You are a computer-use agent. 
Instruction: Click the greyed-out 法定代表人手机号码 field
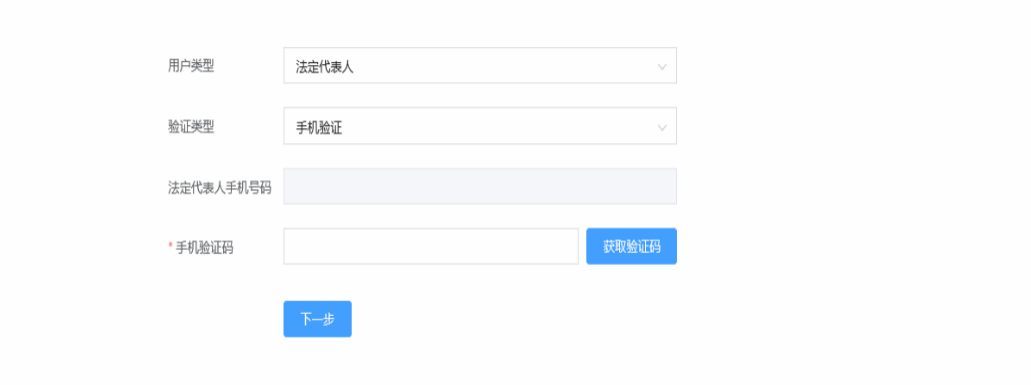[x=480, y=187]
